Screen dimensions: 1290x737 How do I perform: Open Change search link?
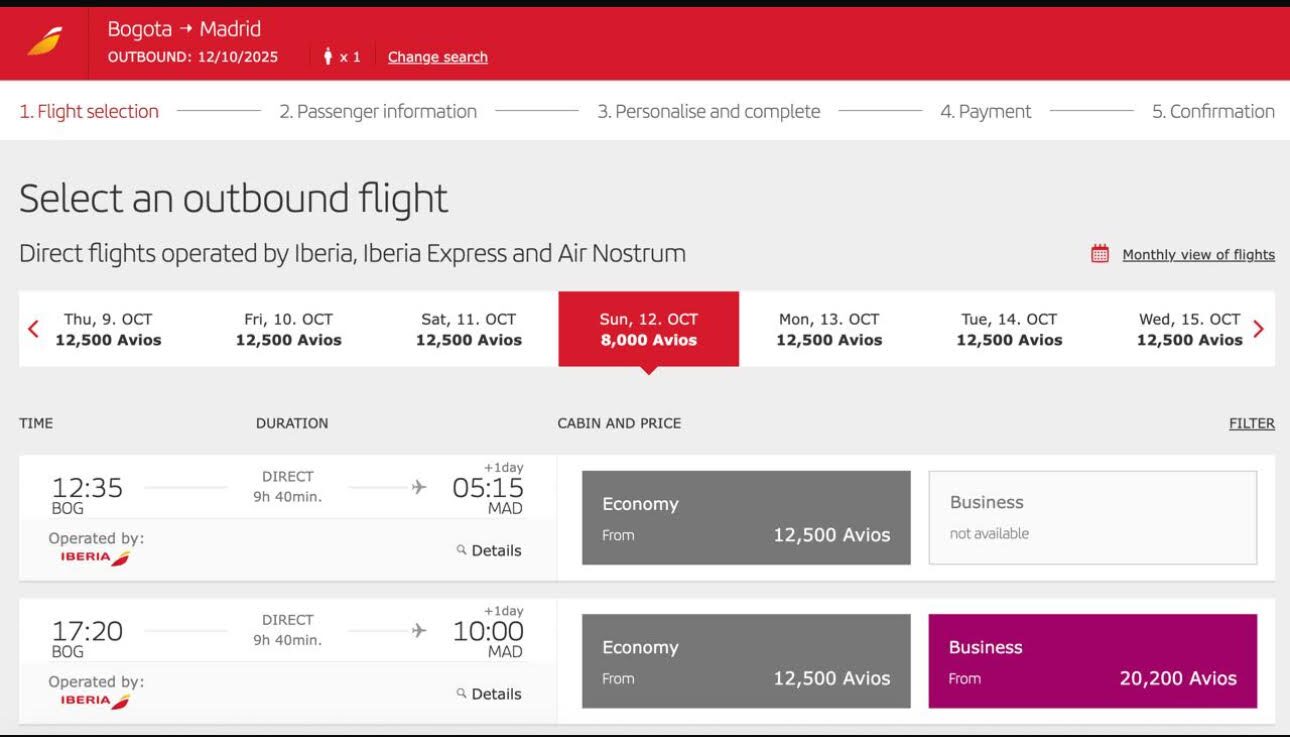437,57
